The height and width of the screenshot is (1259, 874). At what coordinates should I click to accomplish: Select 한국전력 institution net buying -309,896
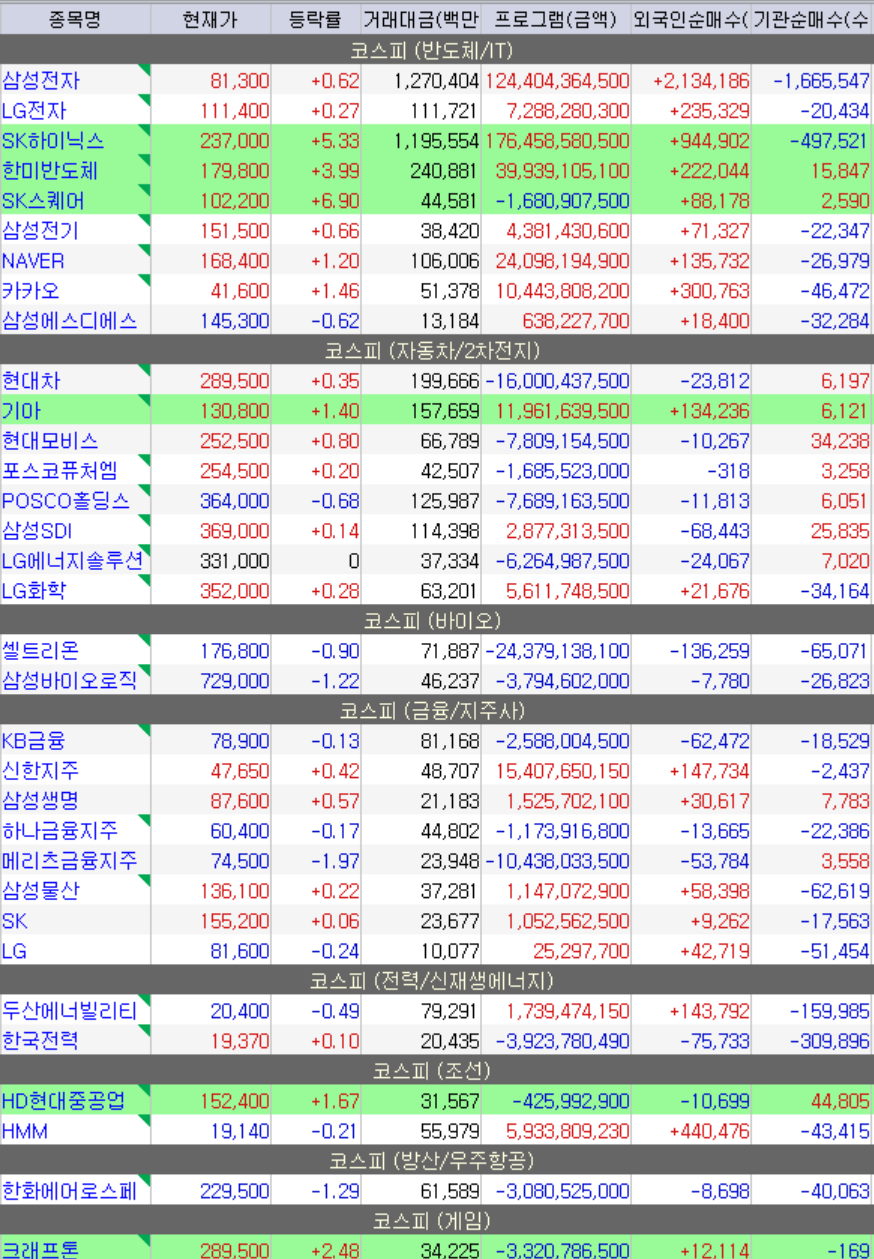(829, 1041)
